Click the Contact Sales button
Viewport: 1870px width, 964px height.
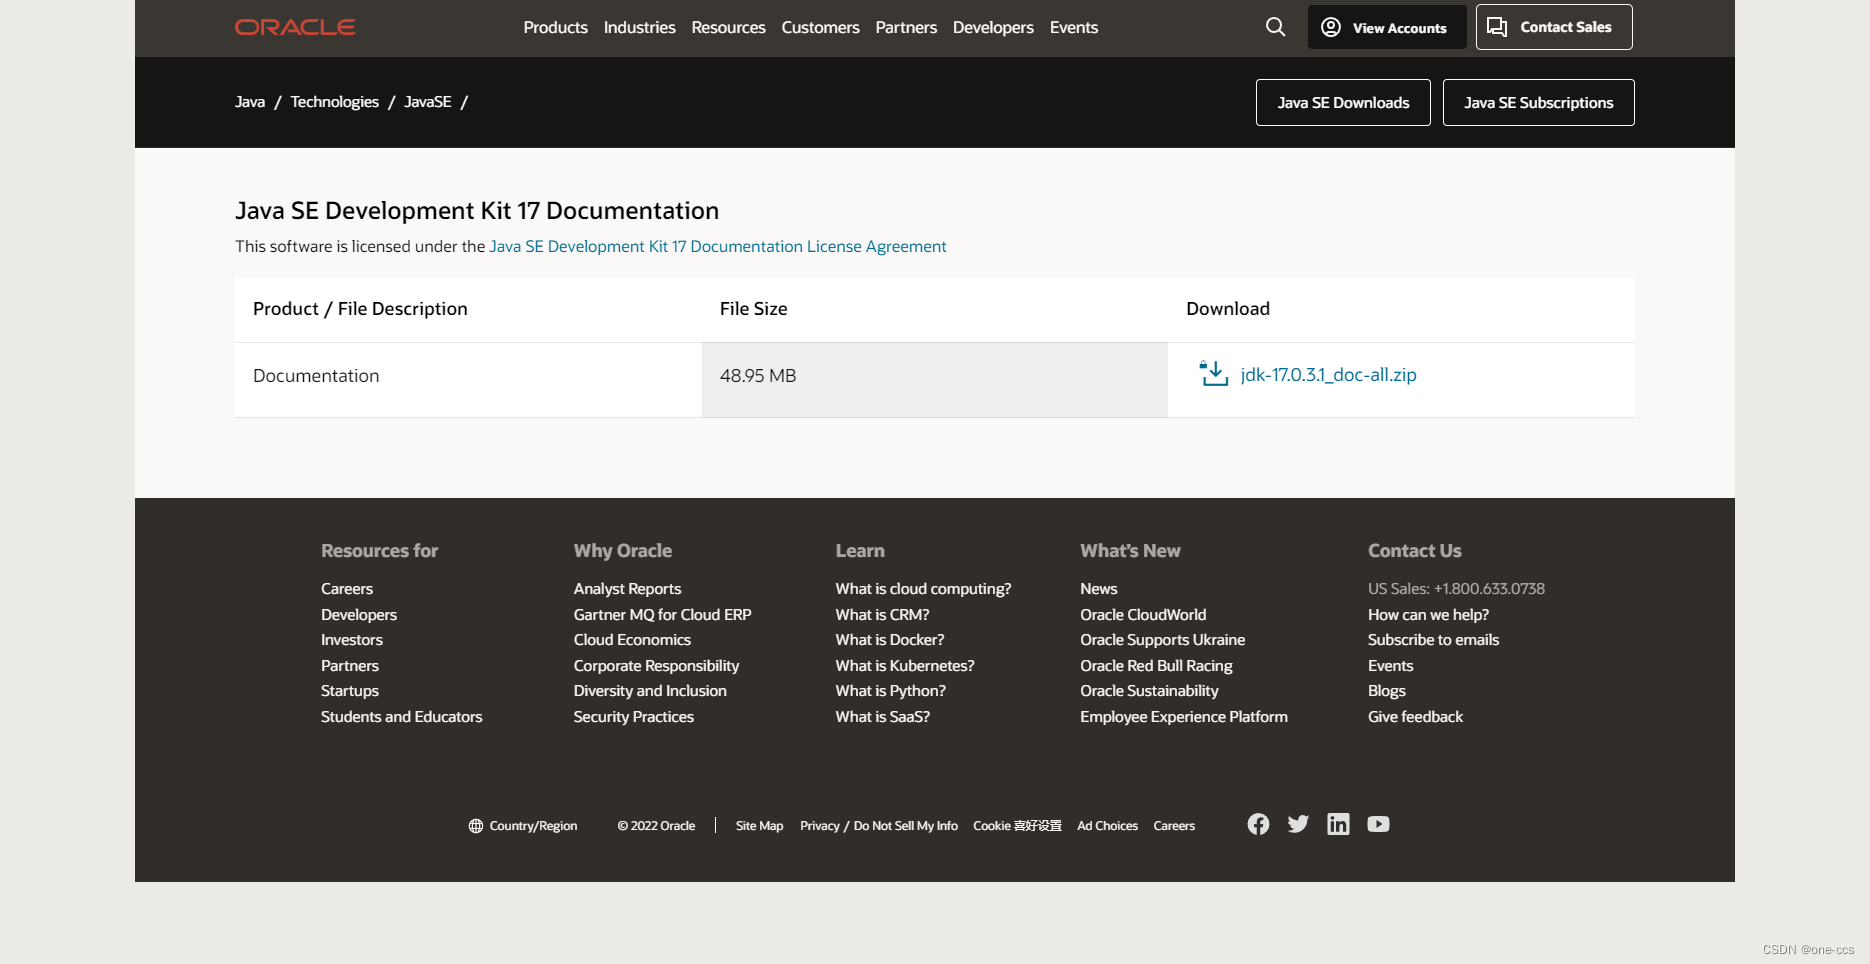[1554, 27]
